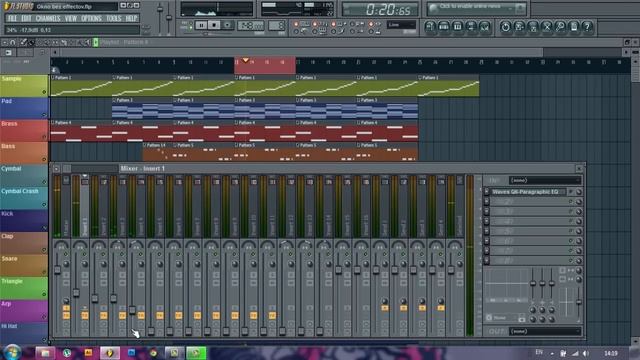This screenshot has height=360, width=640.
Task: Mute the Sample playlist track
Action: tap(44, 92)
